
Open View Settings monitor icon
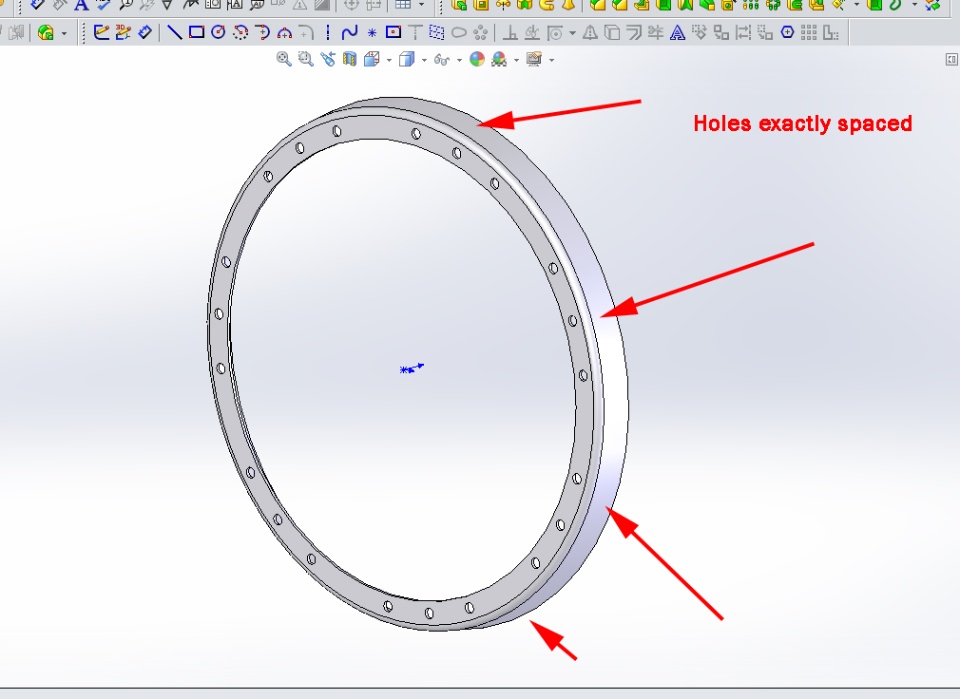click(534, 59)
